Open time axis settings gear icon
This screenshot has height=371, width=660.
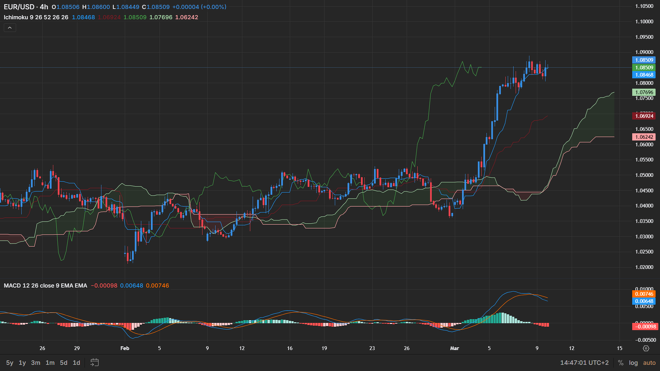646,348
